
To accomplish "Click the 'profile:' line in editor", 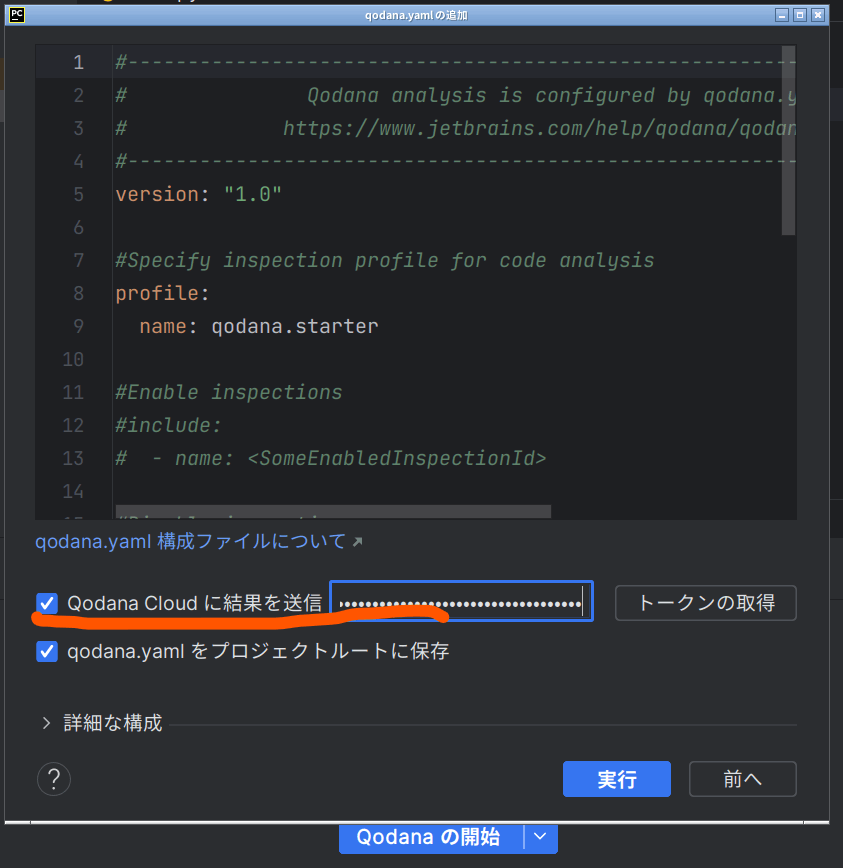I will click(x=163, y=293).
